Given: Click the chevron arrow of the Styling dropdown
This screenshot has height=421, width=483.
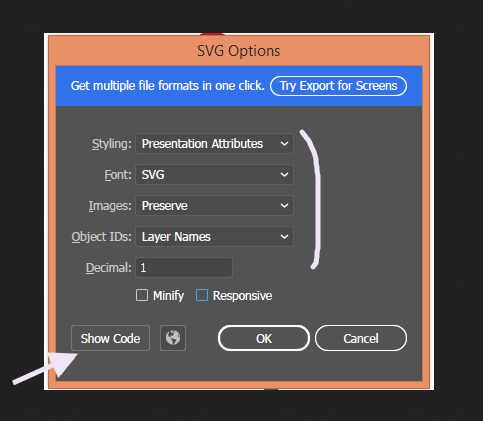Looking at the screenshot, I should (284, 144).
